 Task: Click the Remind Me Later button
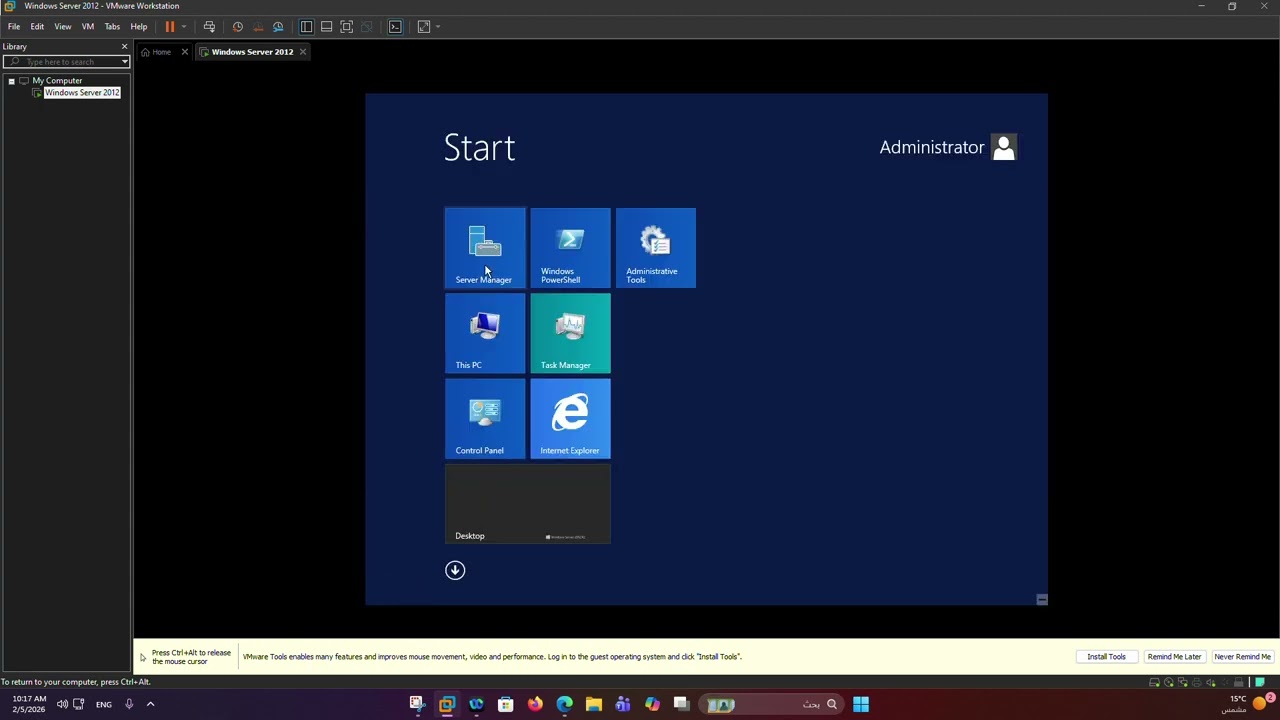point(1174,657)
